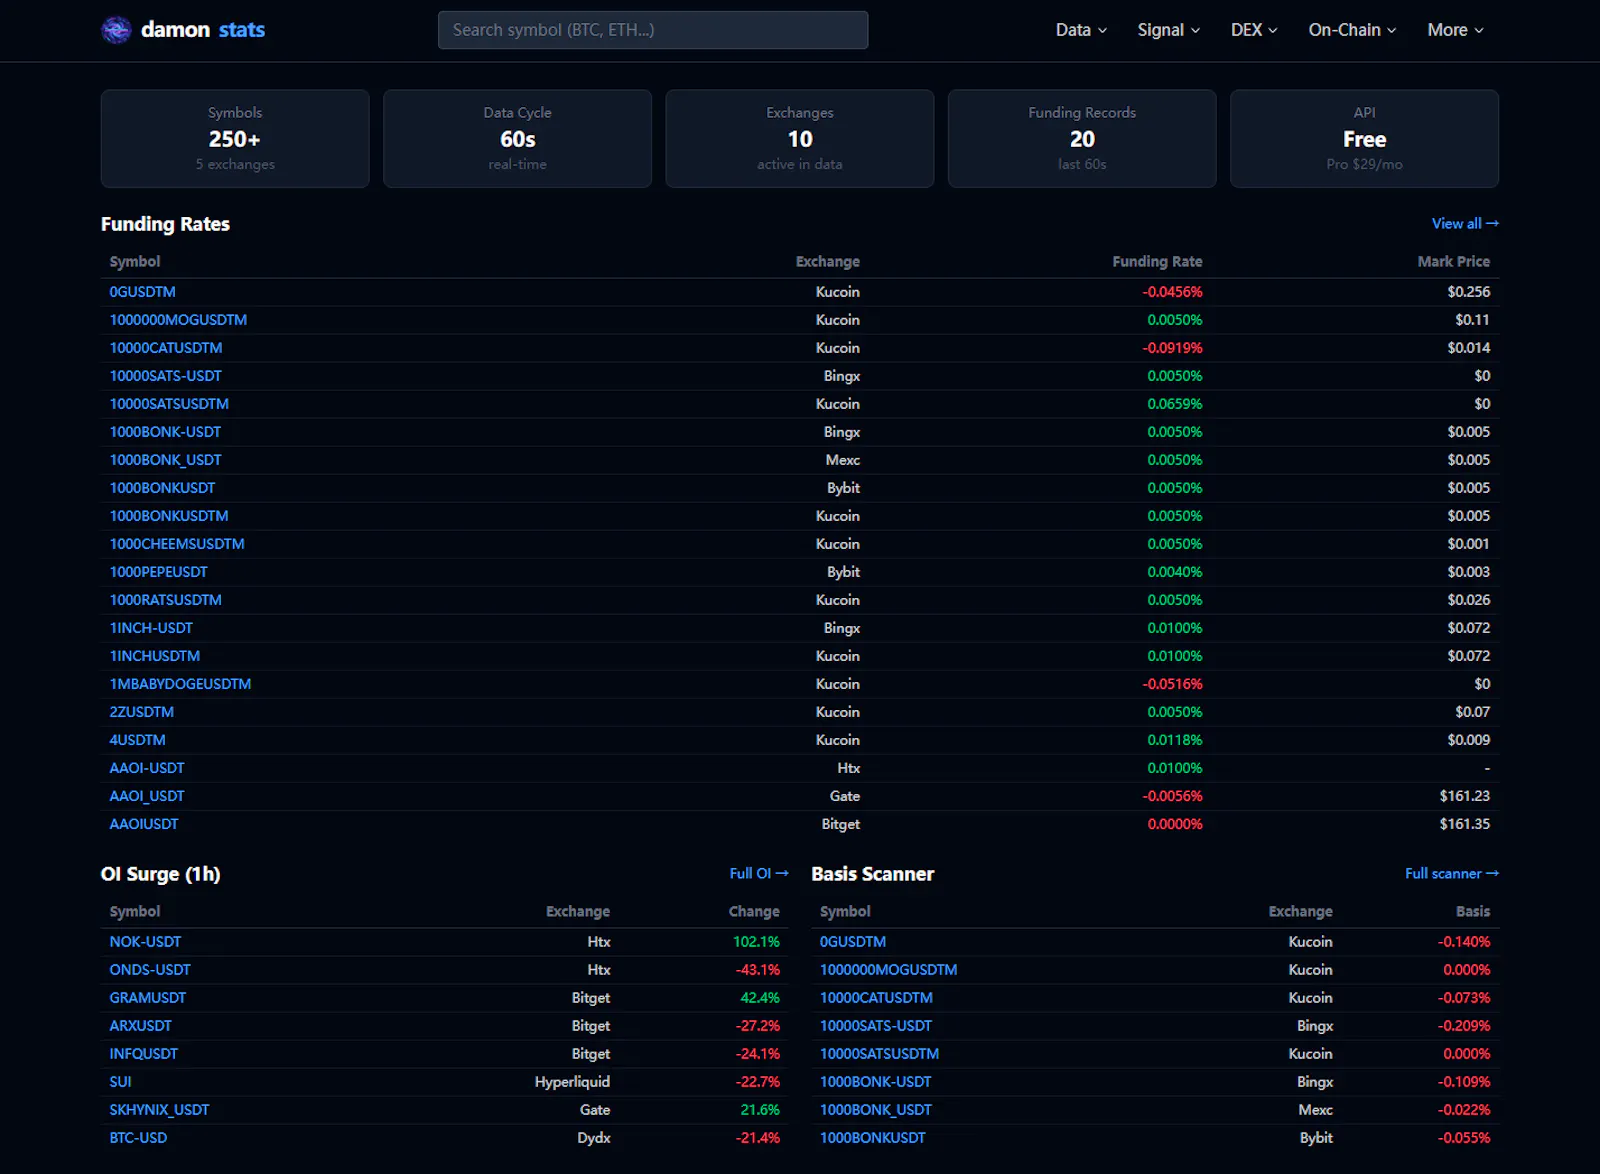Open the 4USDTM symbol link
The width and height of the screenshot is (1600, 1174).
pyautogui.click(x=138, y=740)
